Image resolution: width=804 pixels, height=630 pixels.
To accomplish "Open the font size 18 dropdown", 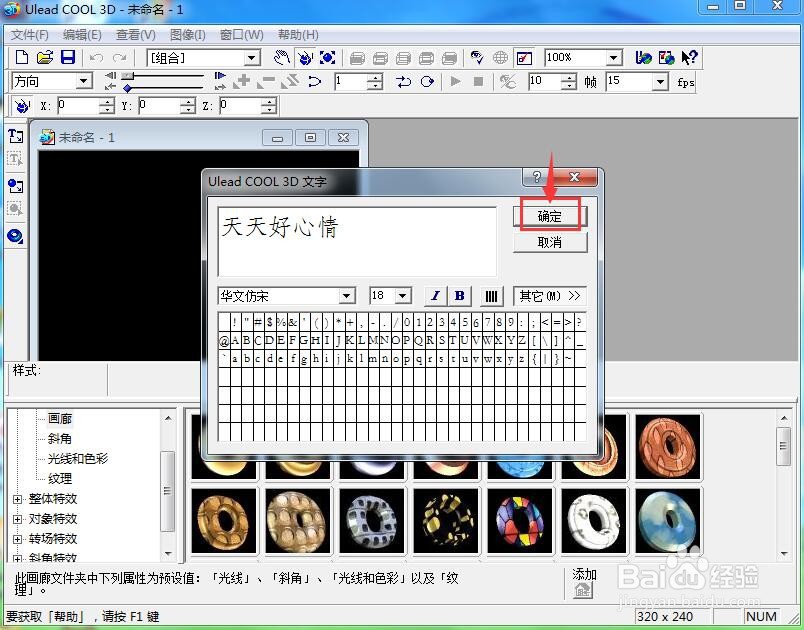I will pos(403,296).
